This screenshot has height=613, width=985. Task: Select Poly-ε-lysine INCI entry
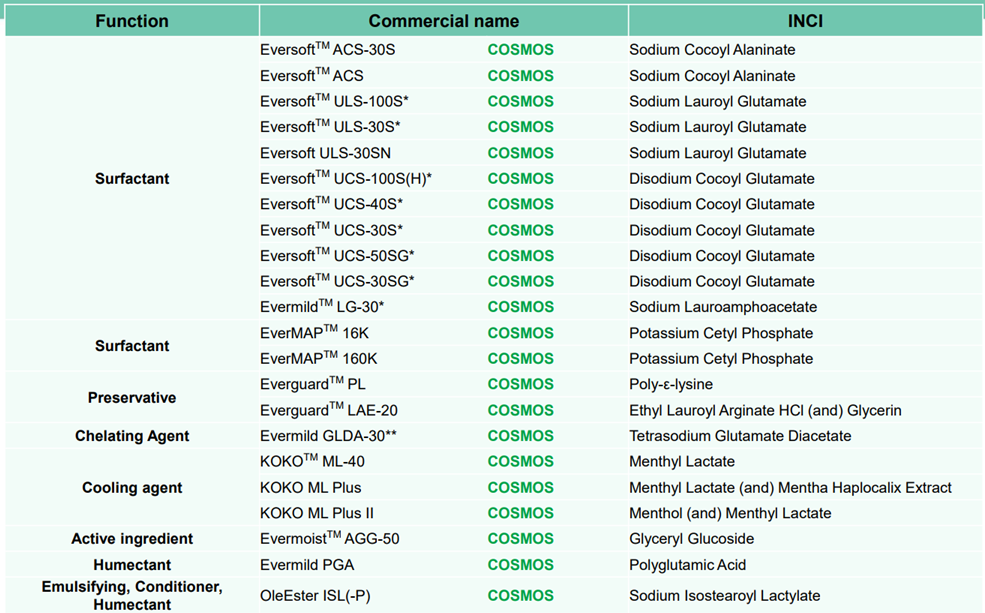671,384
